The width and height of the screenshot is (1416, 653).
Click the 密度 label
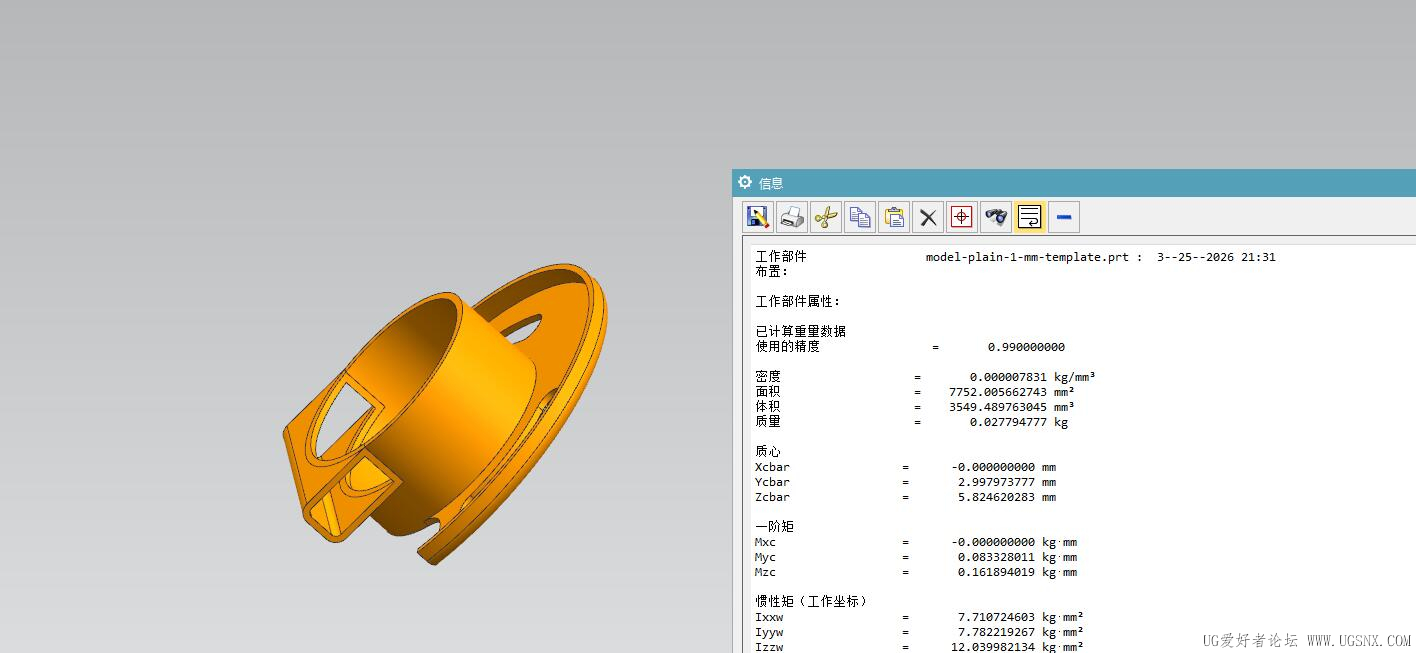pyautogui.click(x=768, y=376)
